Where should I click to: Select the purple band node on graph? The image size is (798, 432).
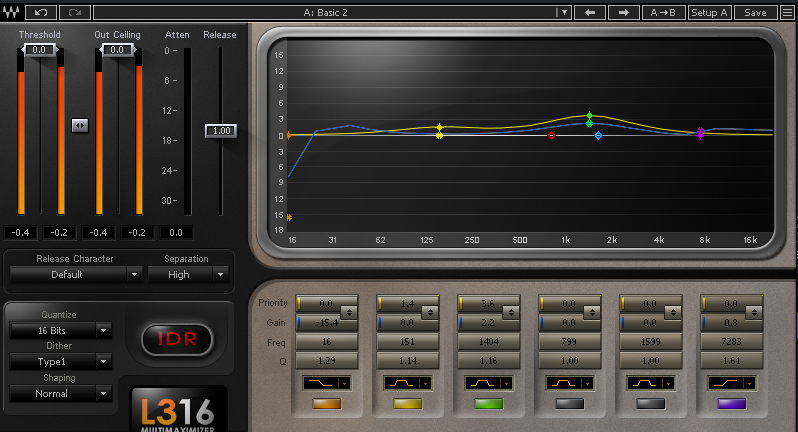[701, 133]
